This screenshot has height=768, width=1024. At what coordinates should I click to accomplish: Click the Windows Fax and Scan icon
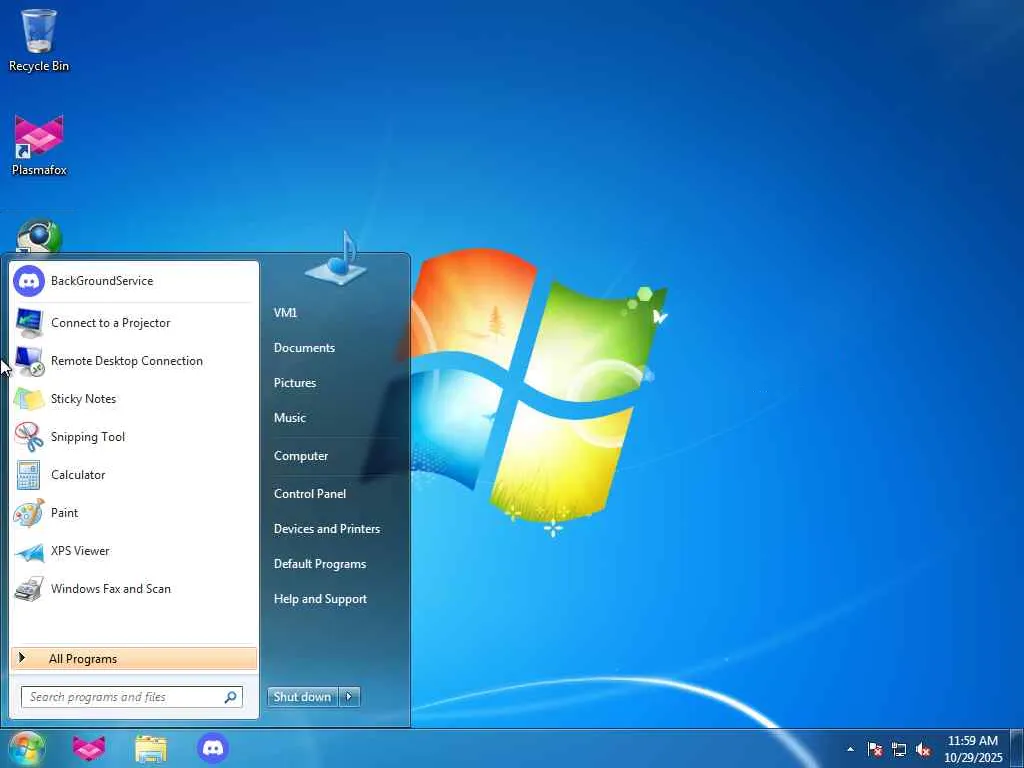(29, 588)
